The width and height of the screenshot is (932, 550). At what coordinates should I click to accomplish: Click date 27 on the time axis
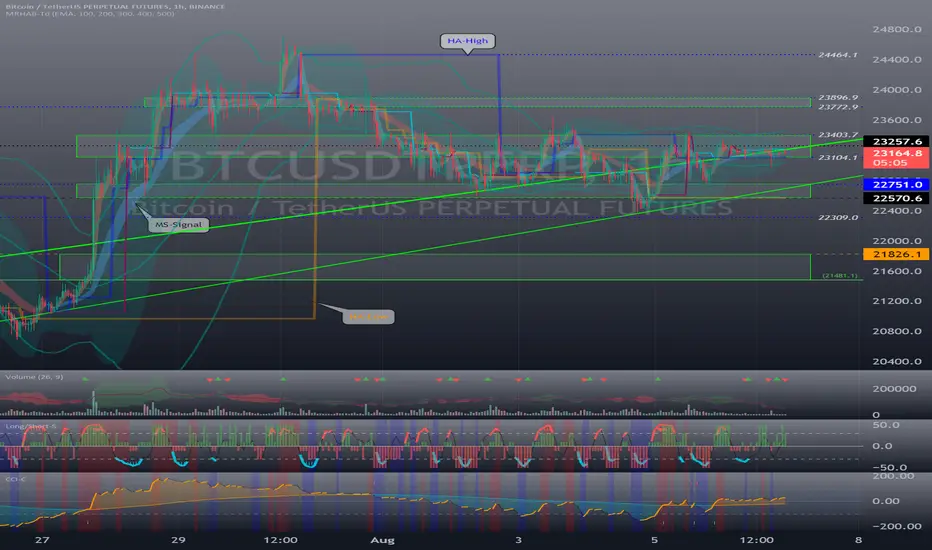point(42,540)
